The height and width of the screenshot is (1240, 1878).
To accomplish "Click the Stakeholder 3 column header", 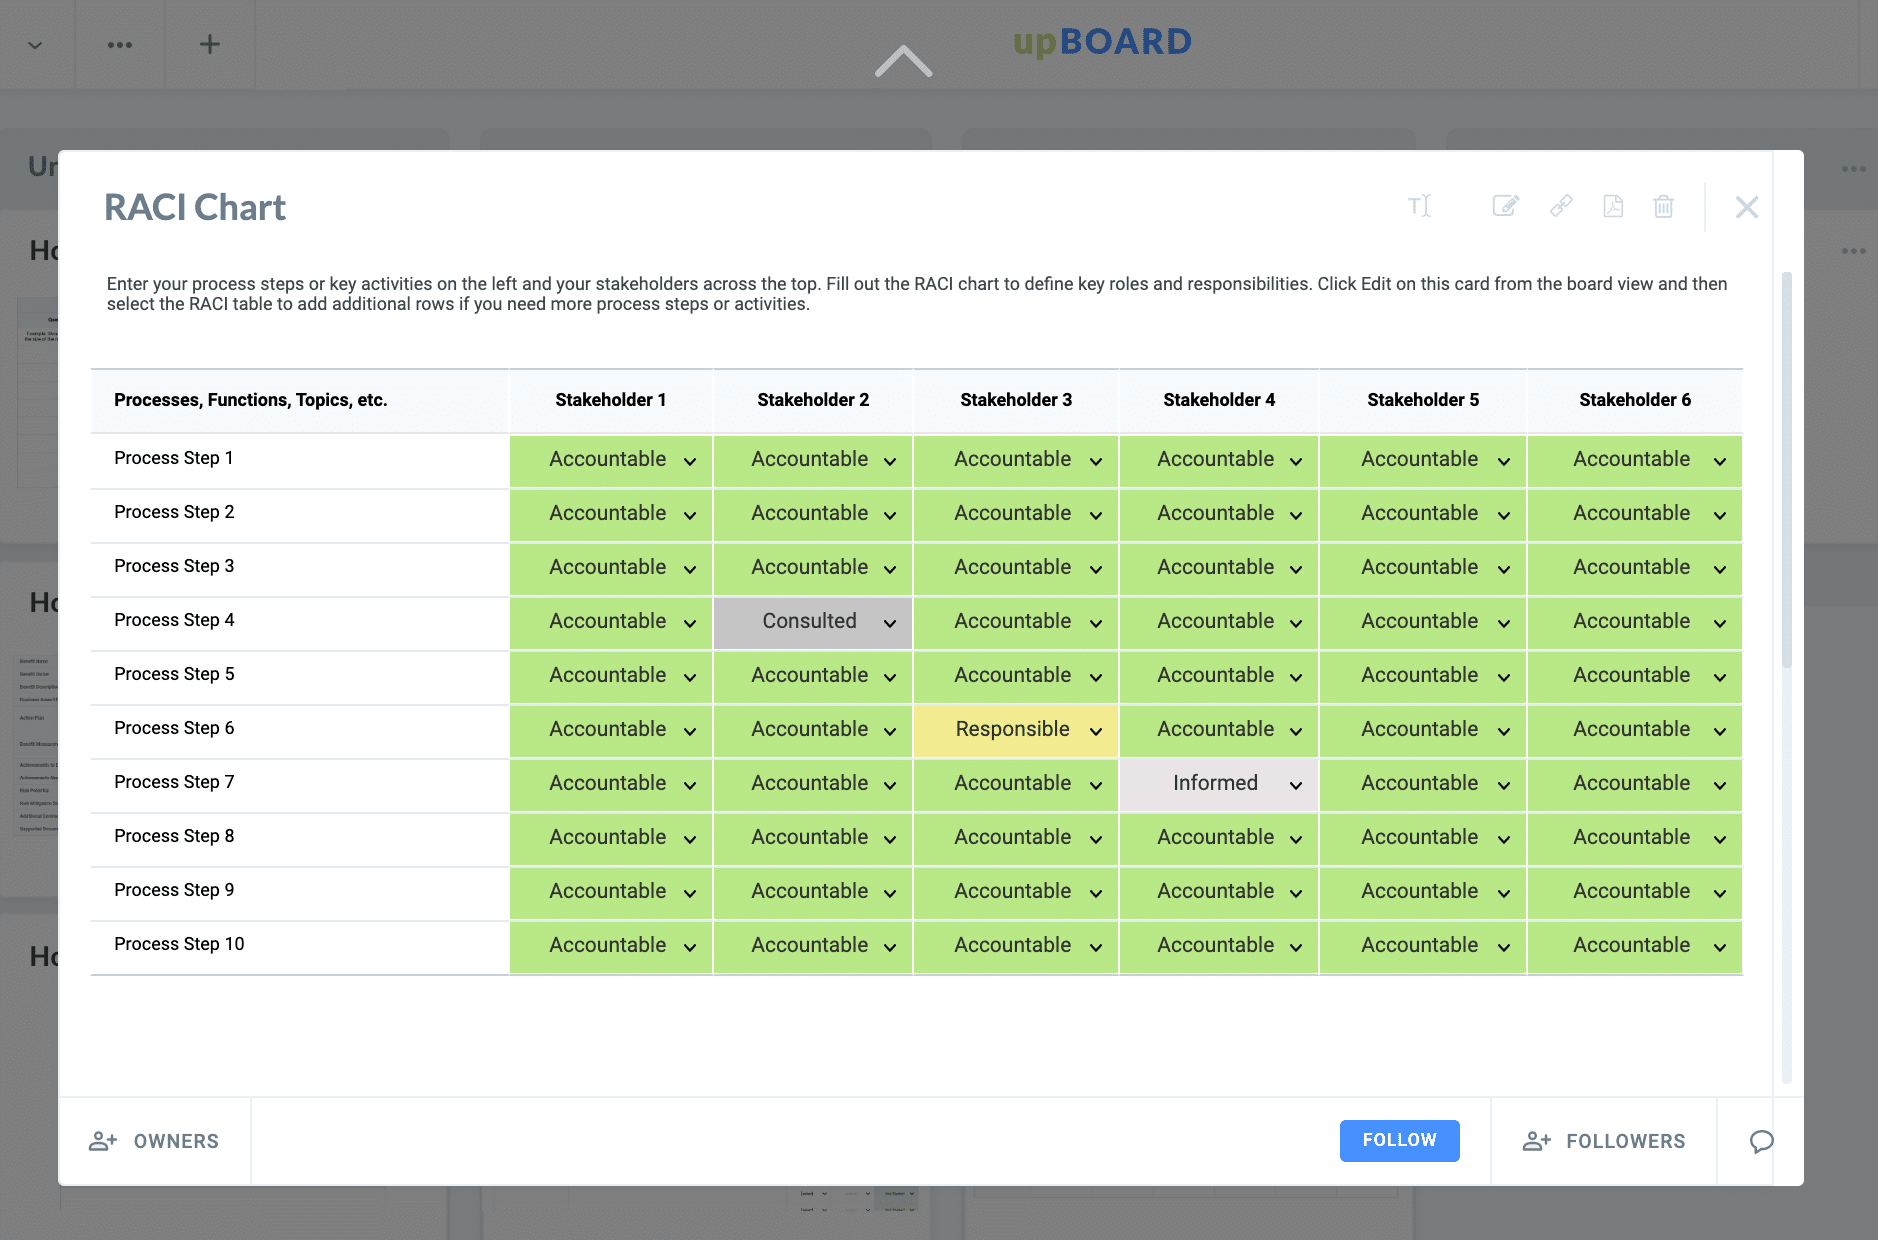I will [1016, 400].
